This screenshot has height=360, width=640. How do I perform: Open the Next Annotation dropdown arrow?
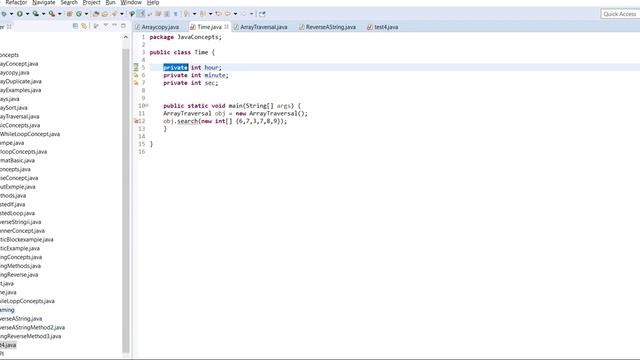[194, 14]
